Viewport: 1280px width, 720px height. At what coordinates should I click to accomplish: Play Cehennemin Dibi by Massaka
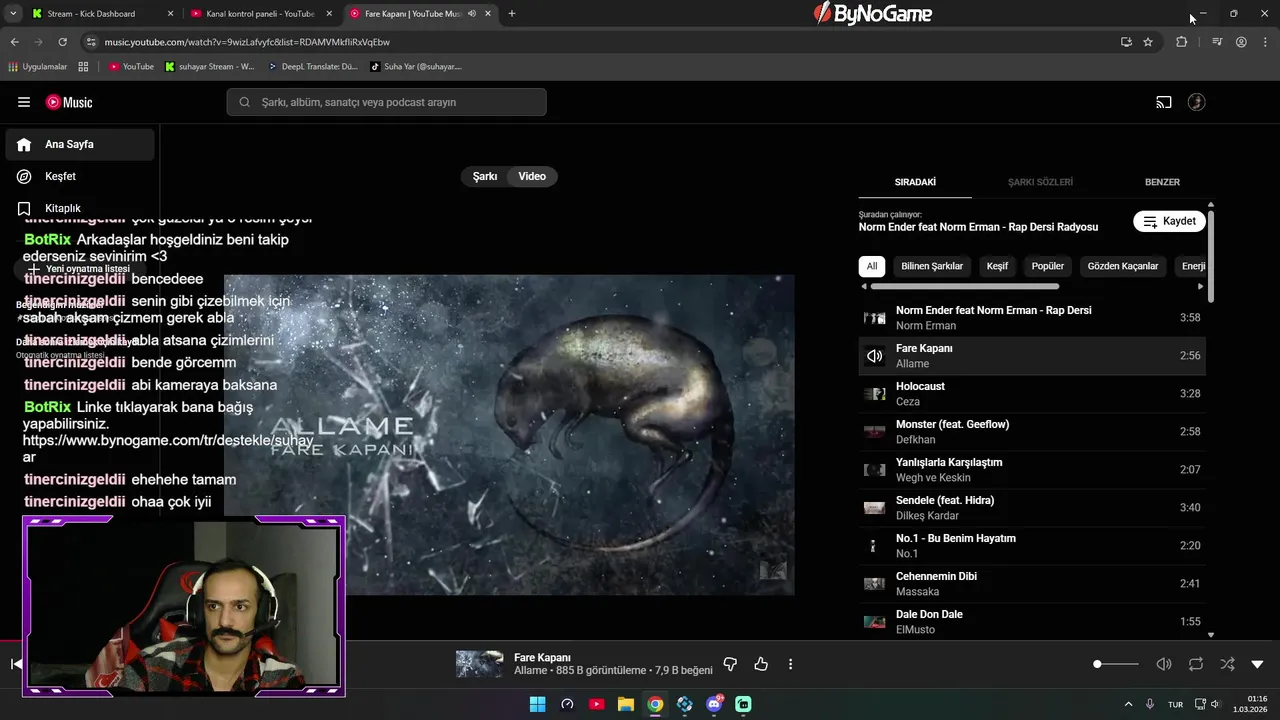(1032, 584)
